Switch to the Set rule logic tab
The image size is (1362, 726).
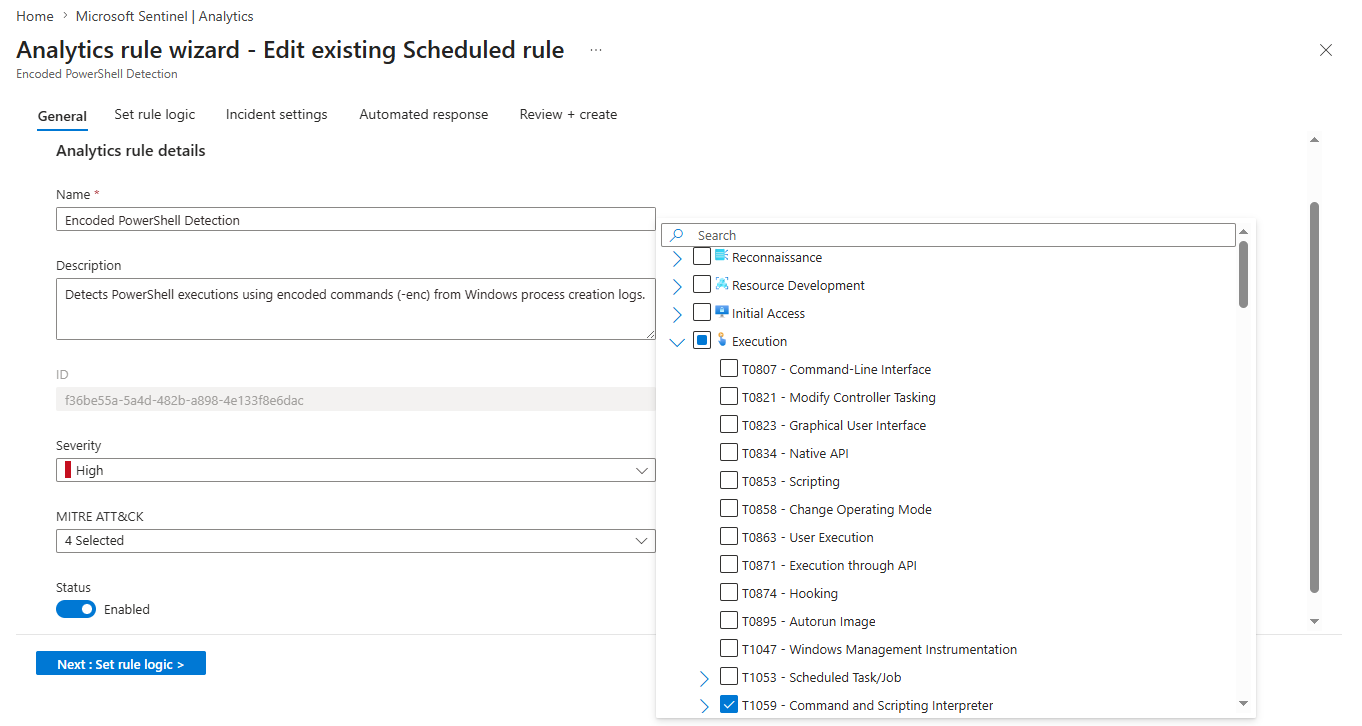click(x=155, y=114)
